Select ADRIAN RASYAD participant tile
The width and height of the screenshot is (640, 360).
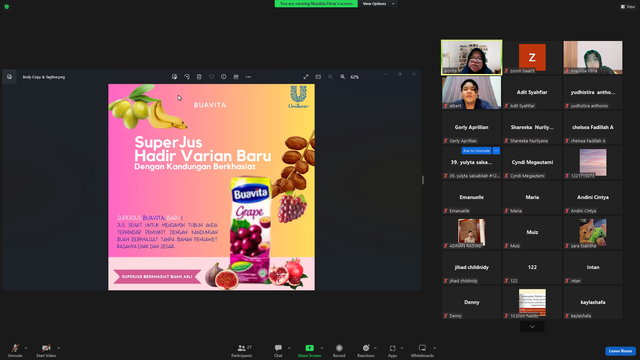[471, 232]
